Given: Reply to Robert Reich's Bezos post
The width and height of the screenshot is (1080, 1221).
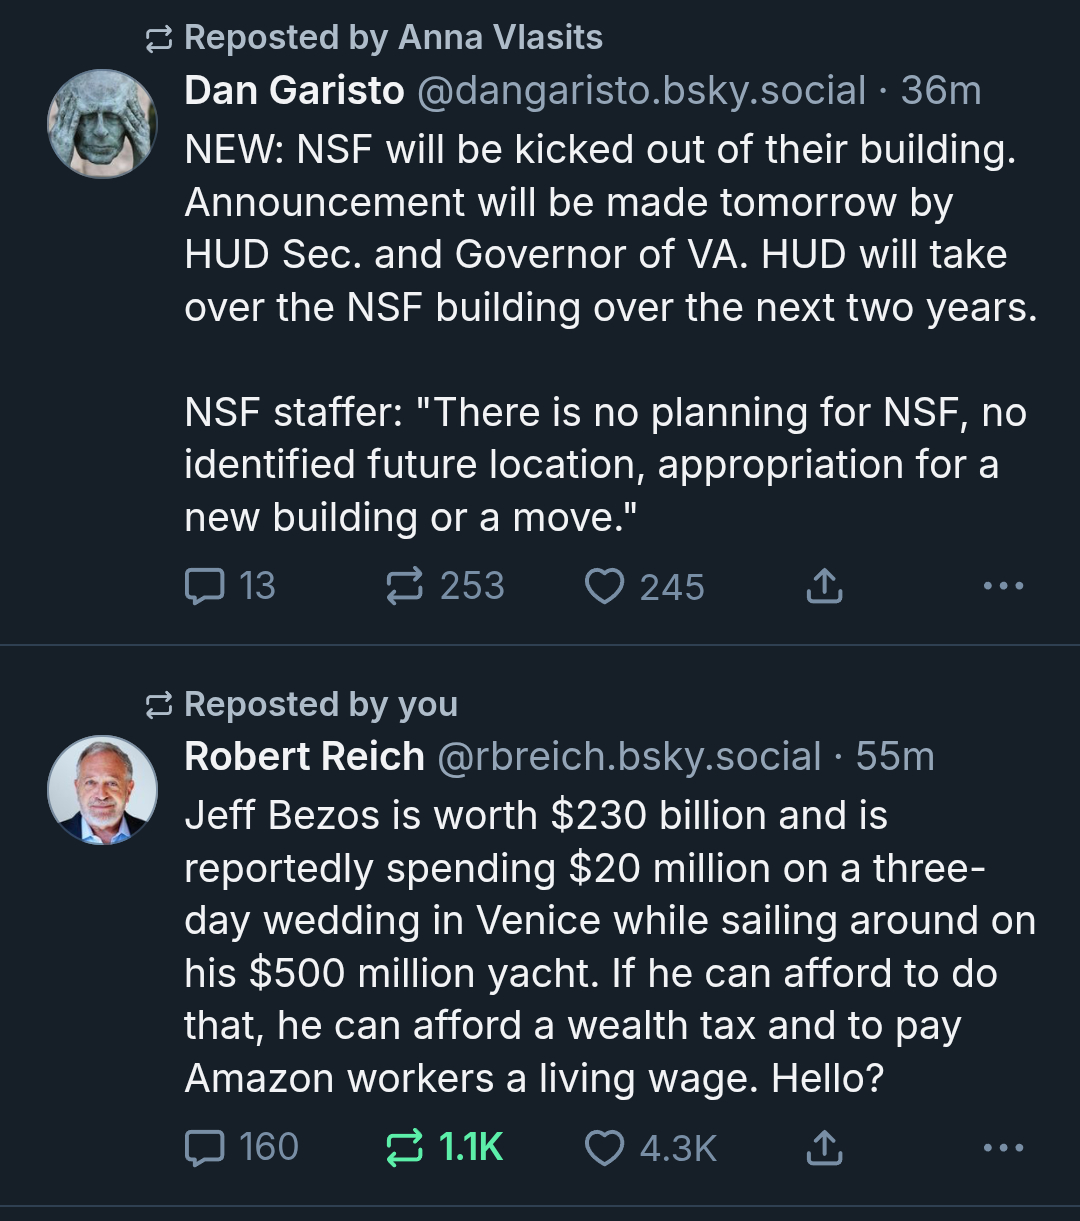Looking at the screenshot, I should [x=205, y=1147].
